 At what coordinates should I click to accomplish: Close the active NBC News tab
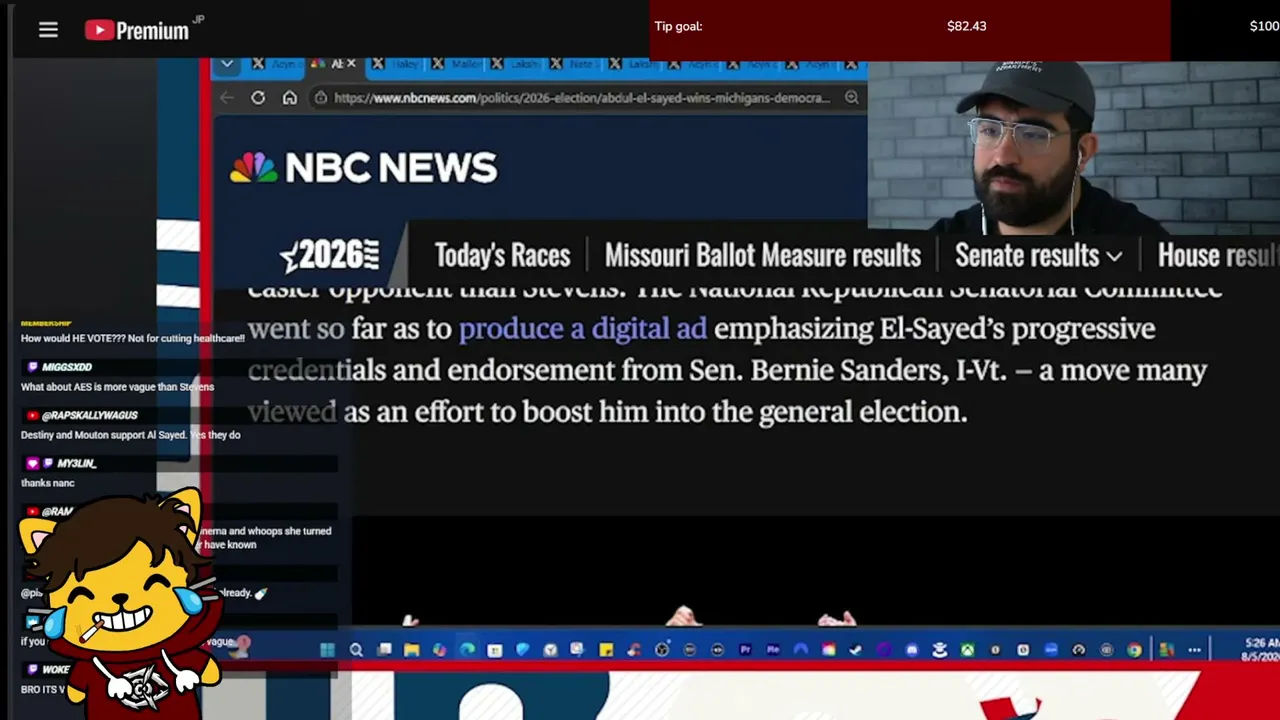pyautogui.click(x=351, y=64)
